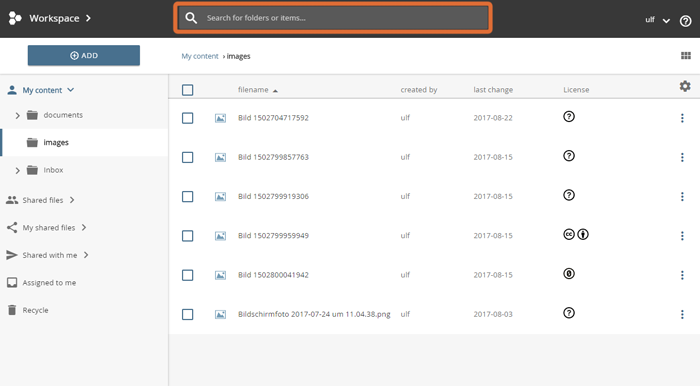The image size is (700, 386).
Task: Open more options for Bild 1502800041942
Action: point(682,275)
